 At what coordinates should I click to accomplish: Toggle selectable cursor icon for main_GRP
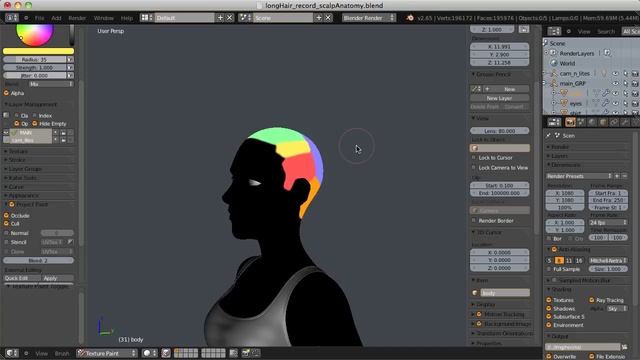tap(625, 83)
